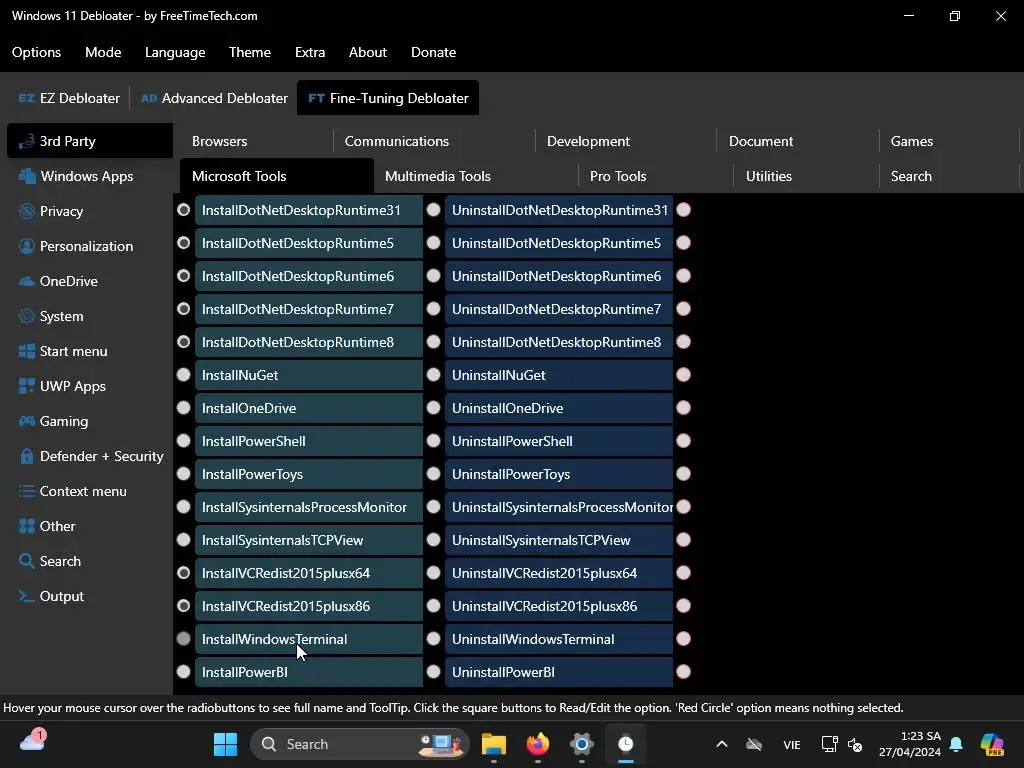Click the InstallPowerBI button
The height and width of the screenshot is (768, 1024).
[x=309, y=672]
